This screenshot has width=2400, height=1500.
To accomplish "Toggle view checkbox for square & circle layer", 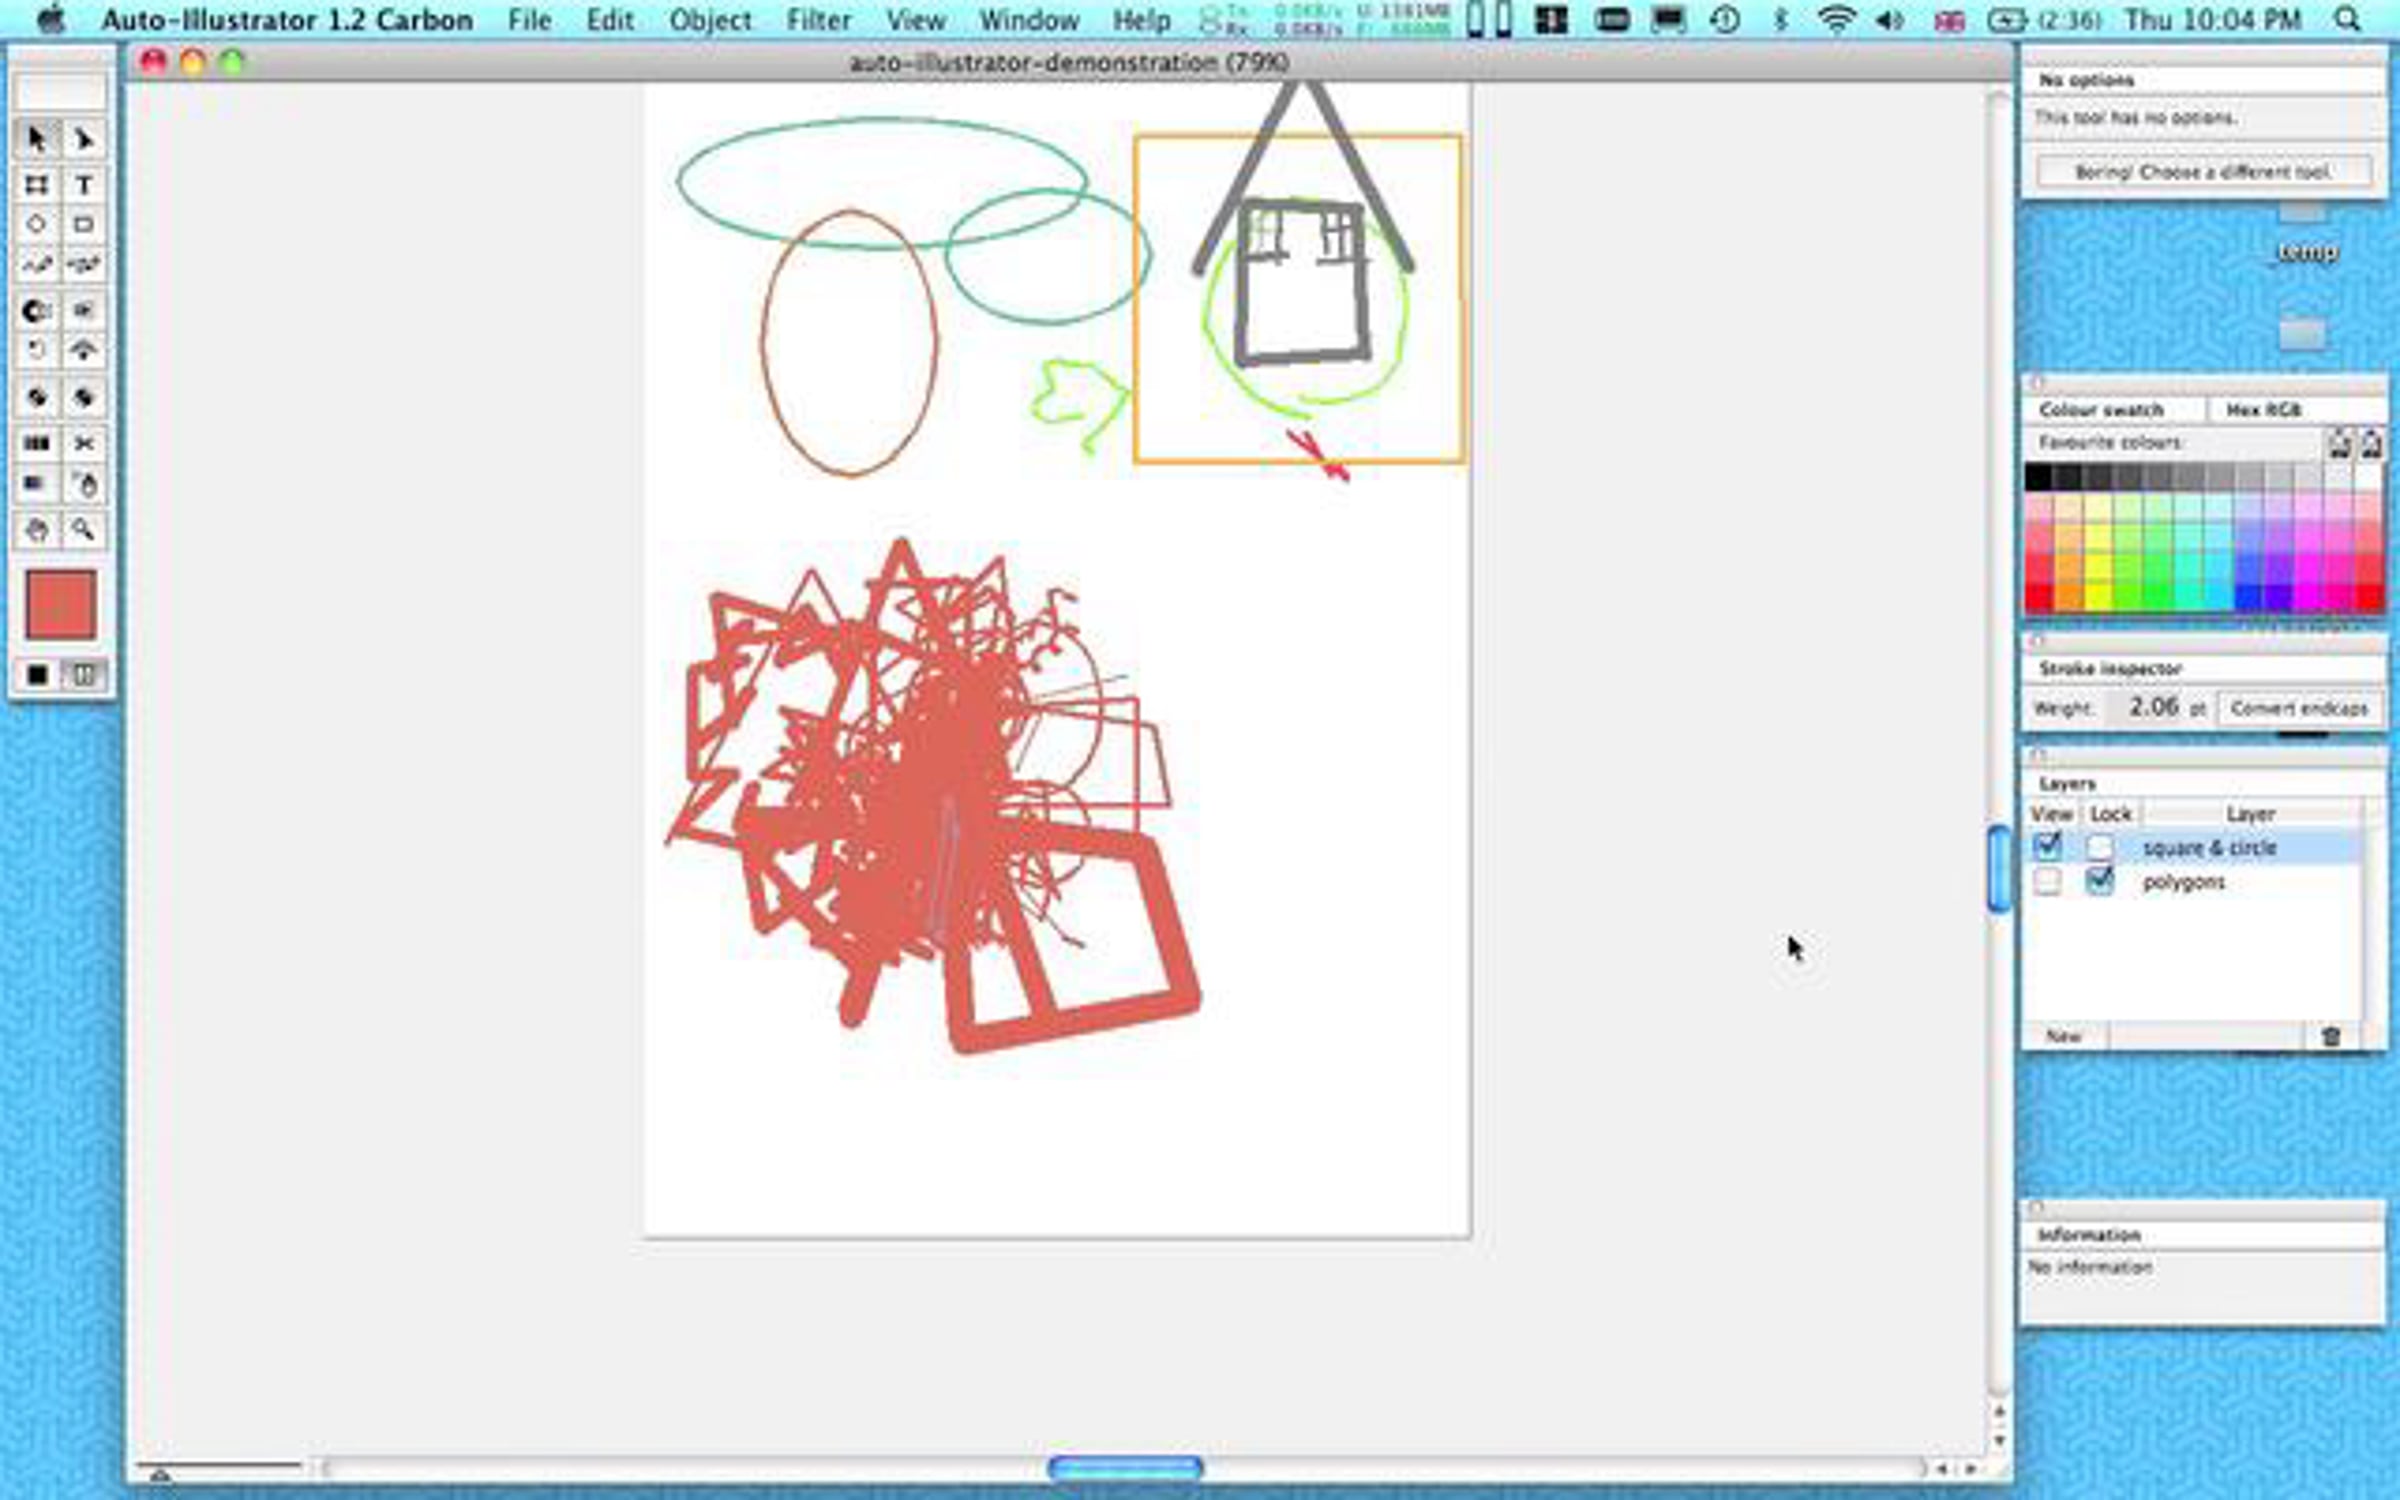I will (x=2047, y=847).
